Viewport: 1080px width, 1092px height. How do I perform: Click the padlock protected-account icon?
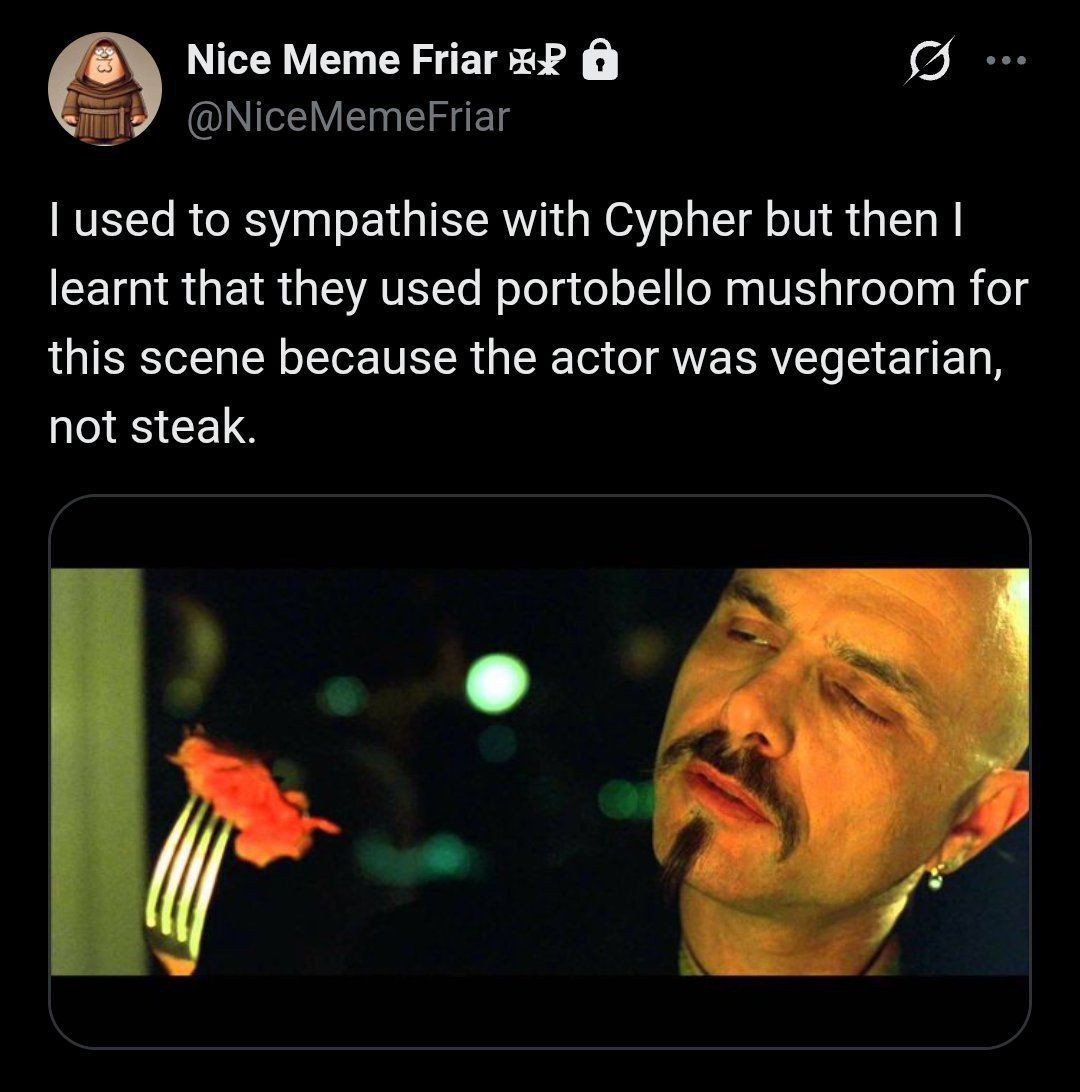click(x=600, y=60)
